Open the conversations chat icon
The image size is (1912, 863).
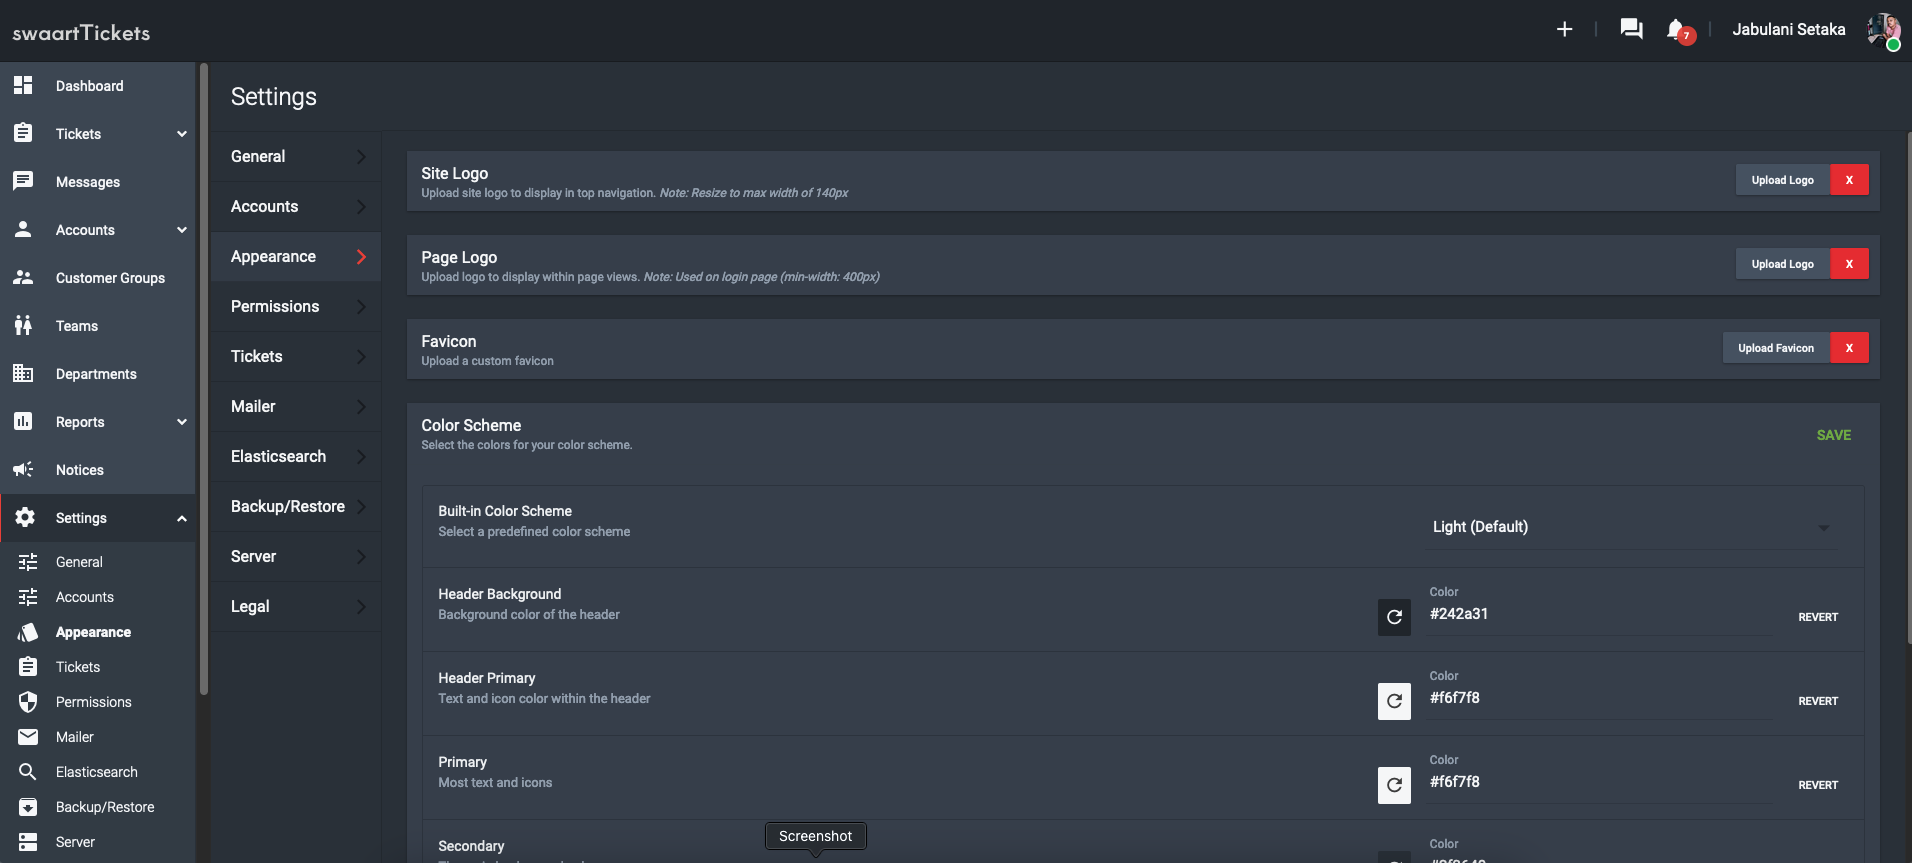[1631, 30]
